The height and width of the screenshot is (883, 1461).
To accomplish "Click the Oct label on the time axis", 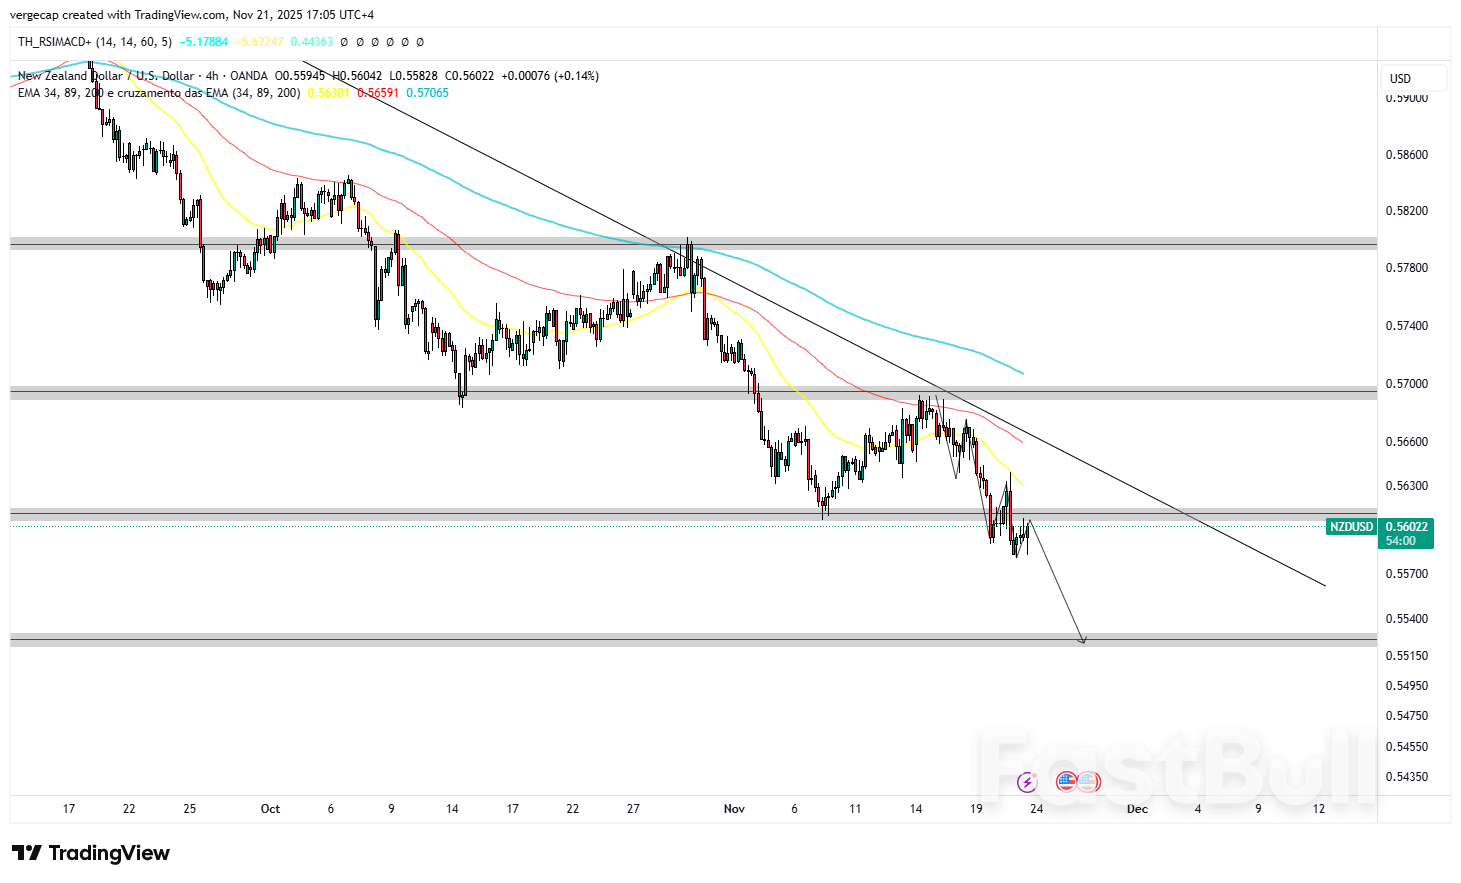I will pyautogui.click(x=270, y=809).
